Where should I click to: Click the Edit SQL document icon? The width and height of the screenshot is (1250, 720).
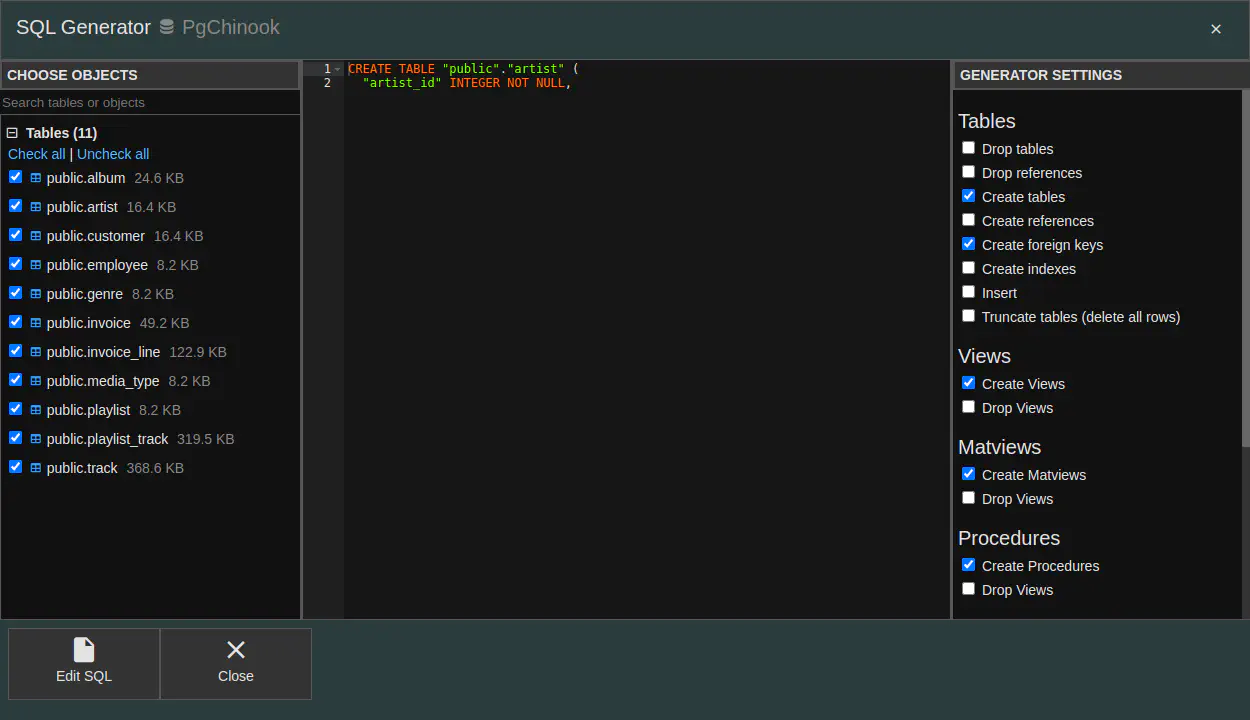tap(84, 650)
